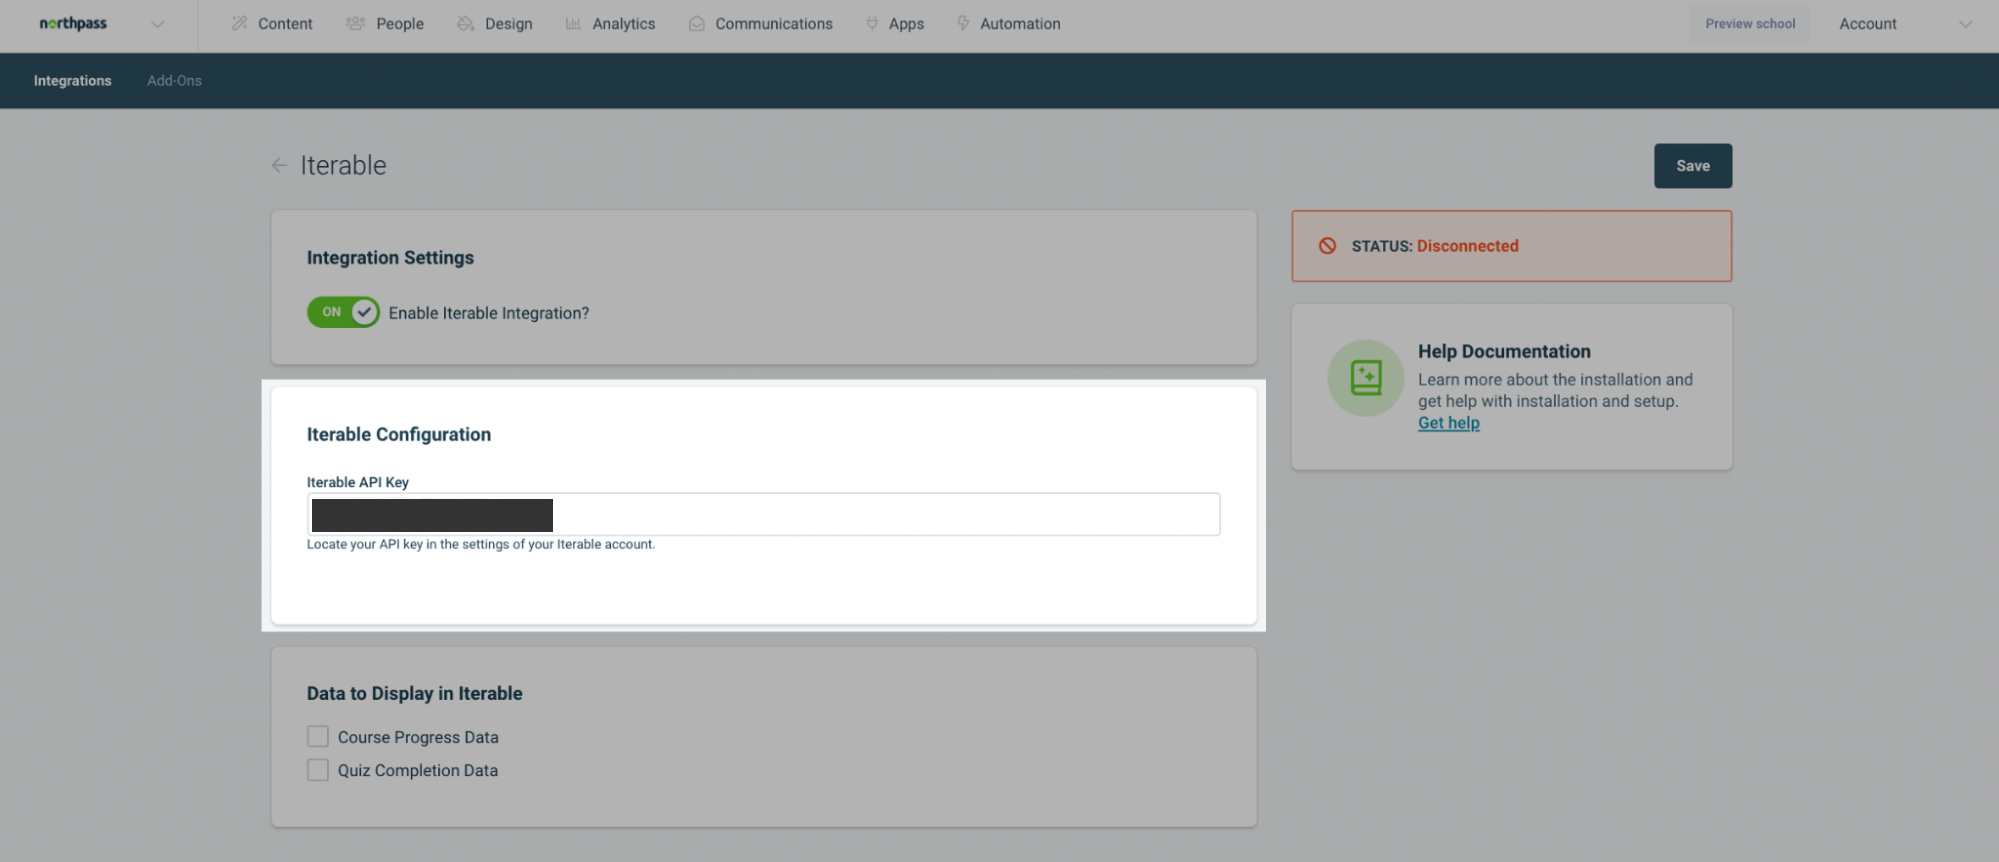The height and width of the screenshot is (862, 1999).
Task: Click inside the Iterable API Key field
Action: pos(763,514)
